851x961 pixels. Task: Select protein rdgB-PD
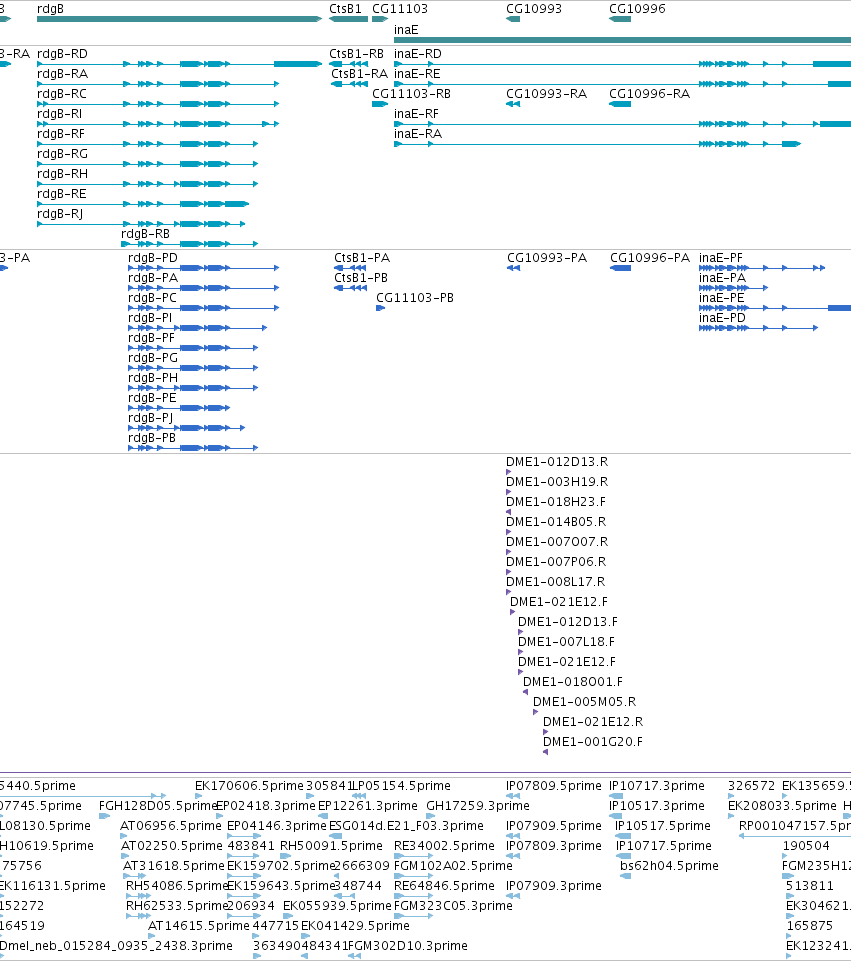(x=153, y=258)
